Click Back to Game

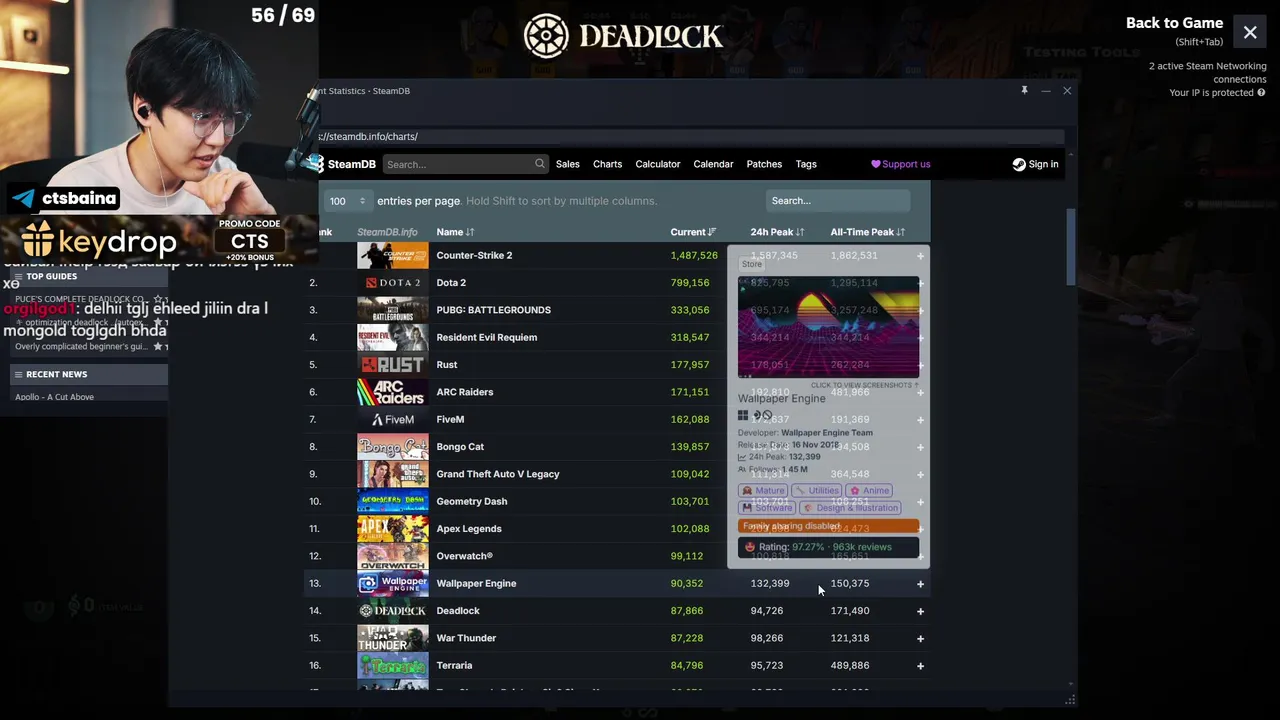(1174, 23)
